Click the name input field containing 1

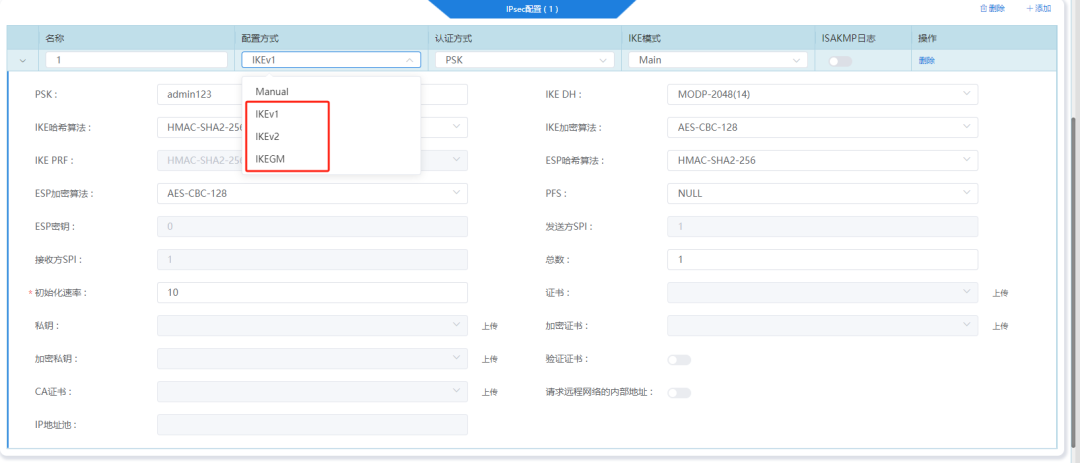[x=136, y=60]
